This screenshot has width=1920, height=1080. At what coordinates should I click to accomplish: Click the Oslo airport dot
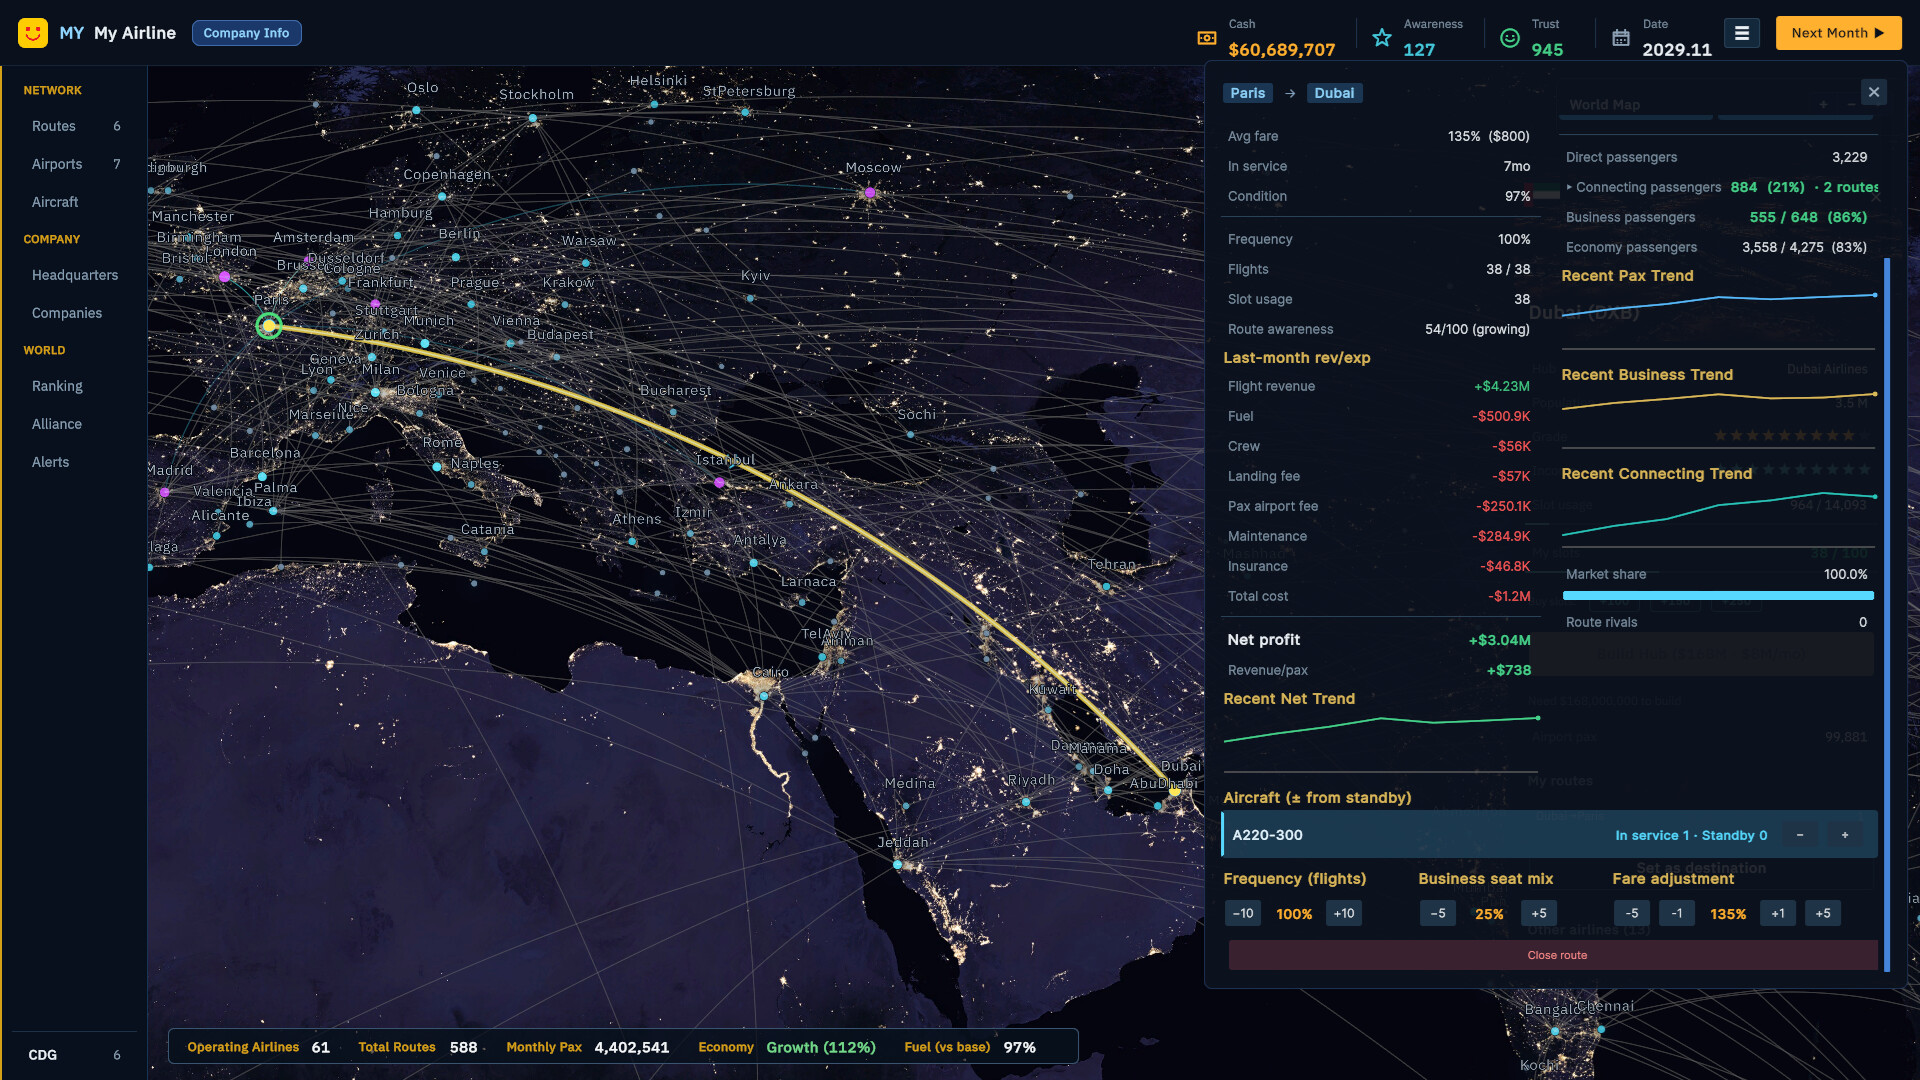point(416,110)
